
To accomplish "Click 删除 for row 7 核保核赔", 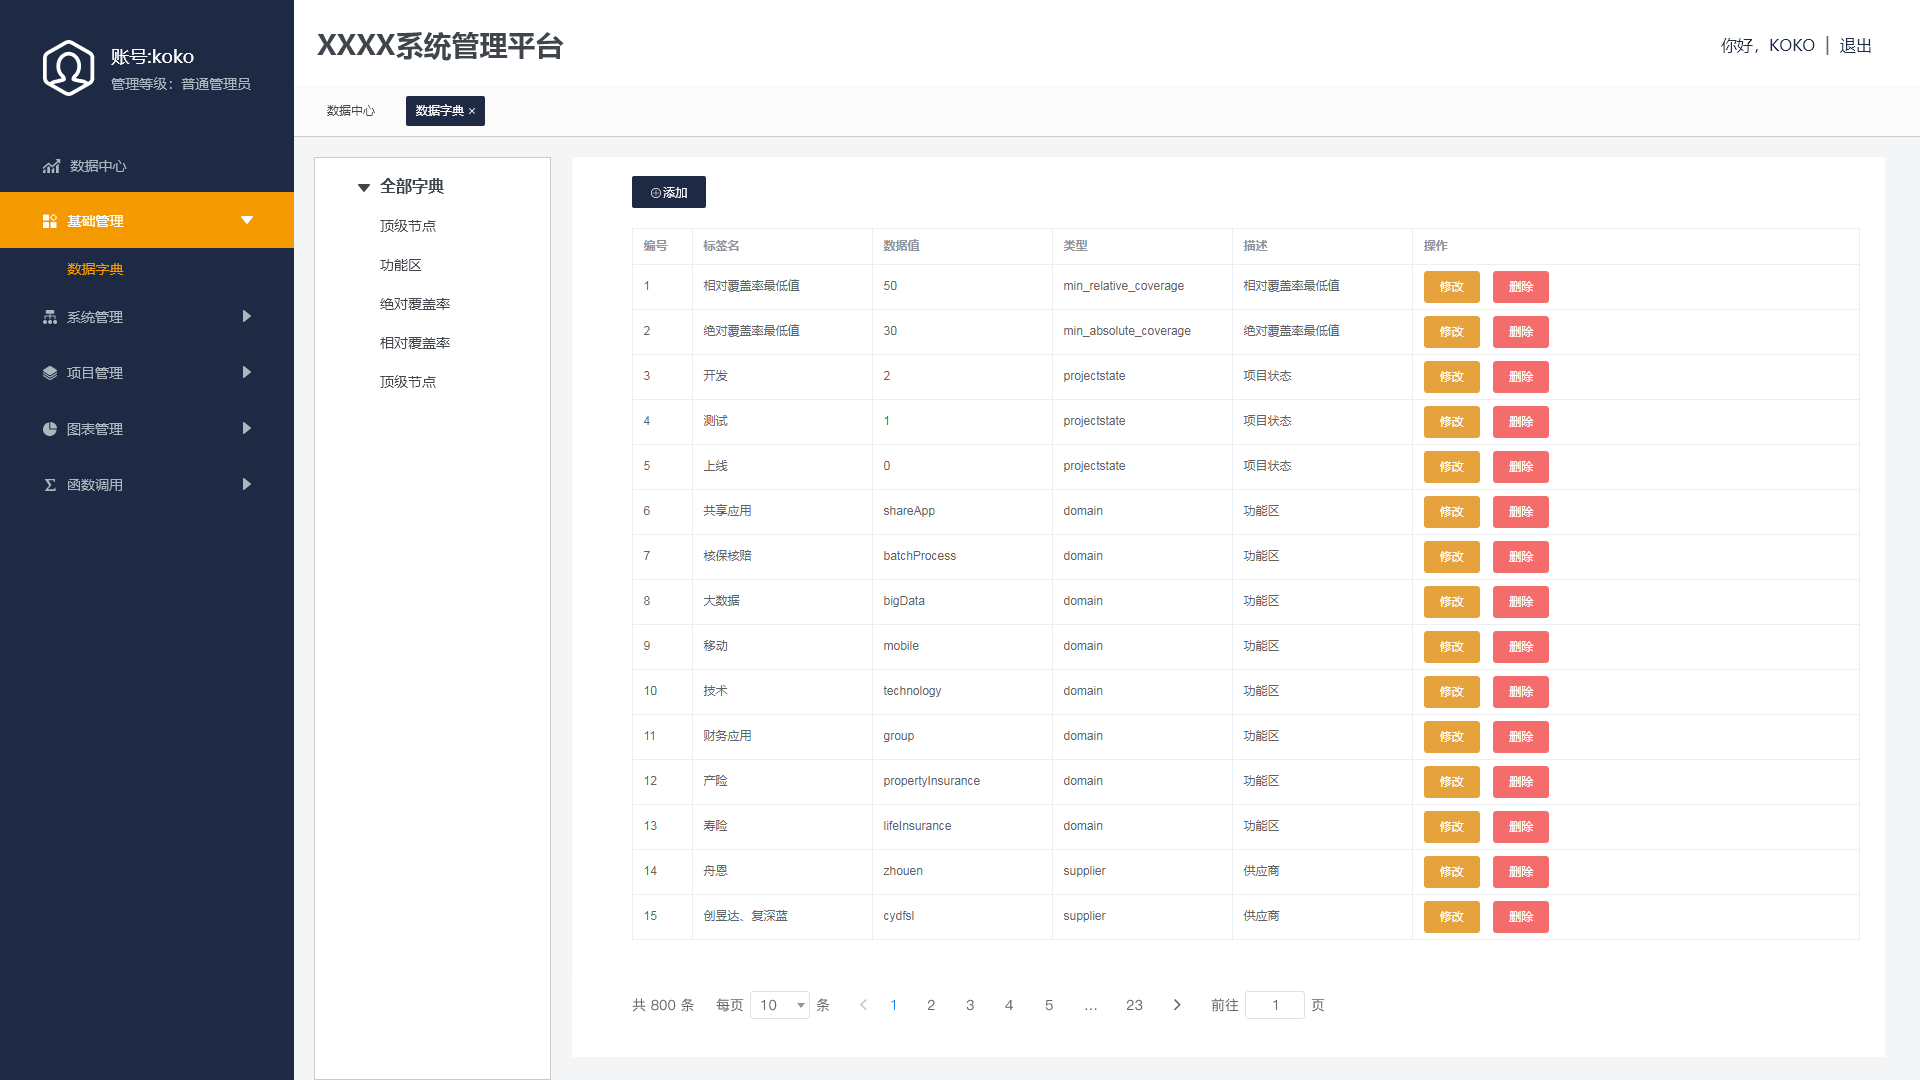I will click(x=1520, y=557).
